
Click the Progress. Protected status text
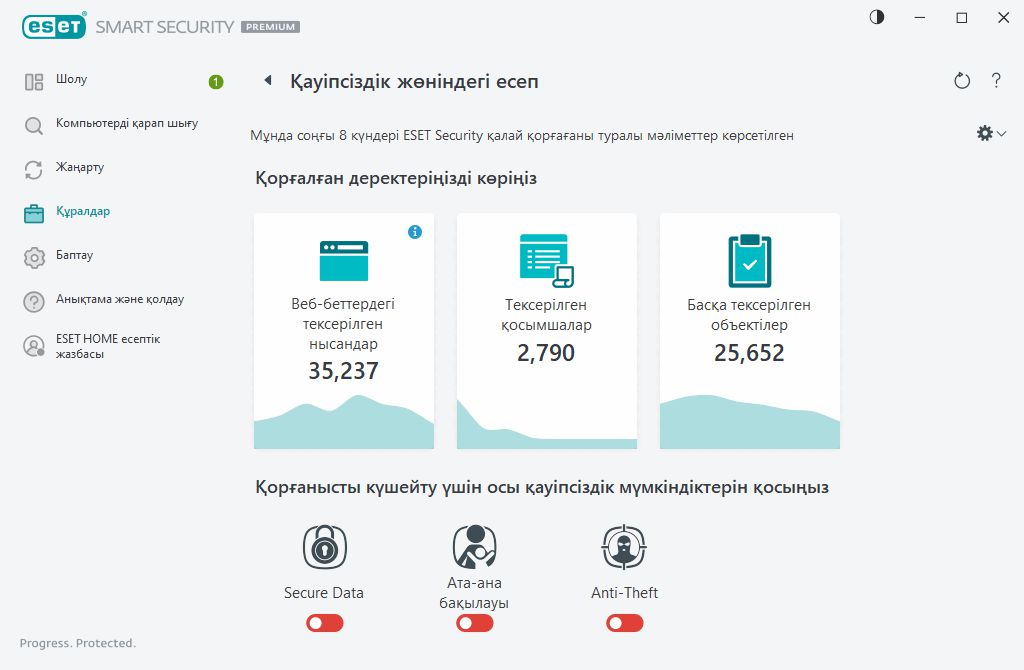click(76, 643)
